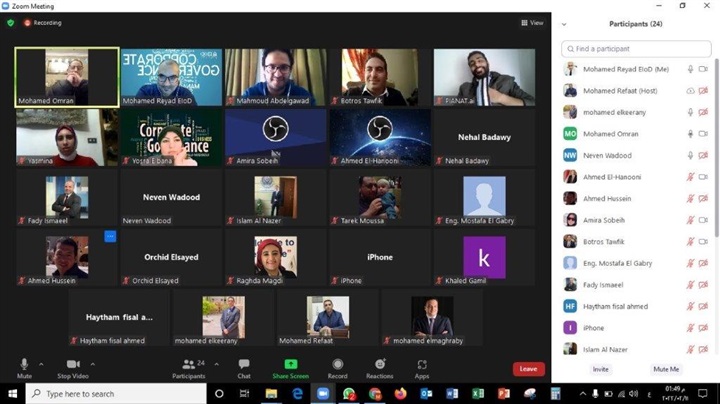Click video-off icon for Mohamed Refaat (Host)
Screen dimensions: 720x404
pyautogui.click(x=703, y=91)
